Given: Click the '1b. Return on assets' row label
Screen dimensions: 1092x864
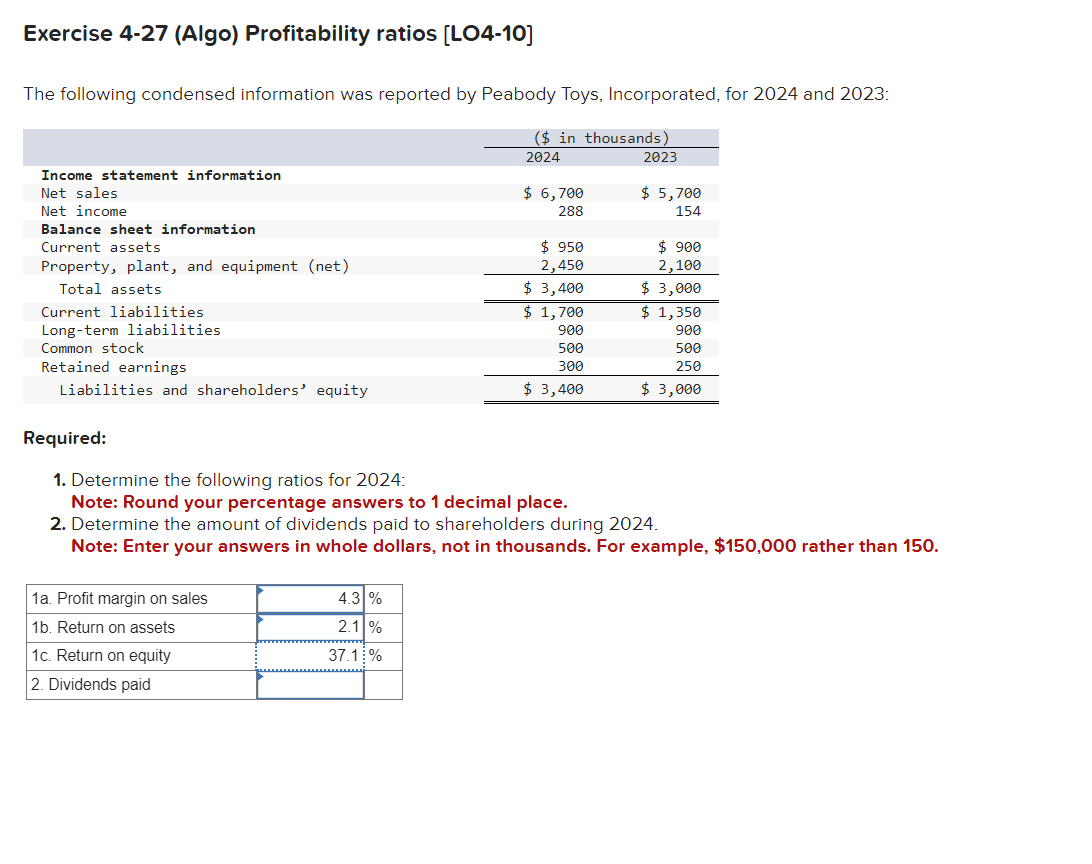Looking at the screenshot, I should click(x=105, y=626).
